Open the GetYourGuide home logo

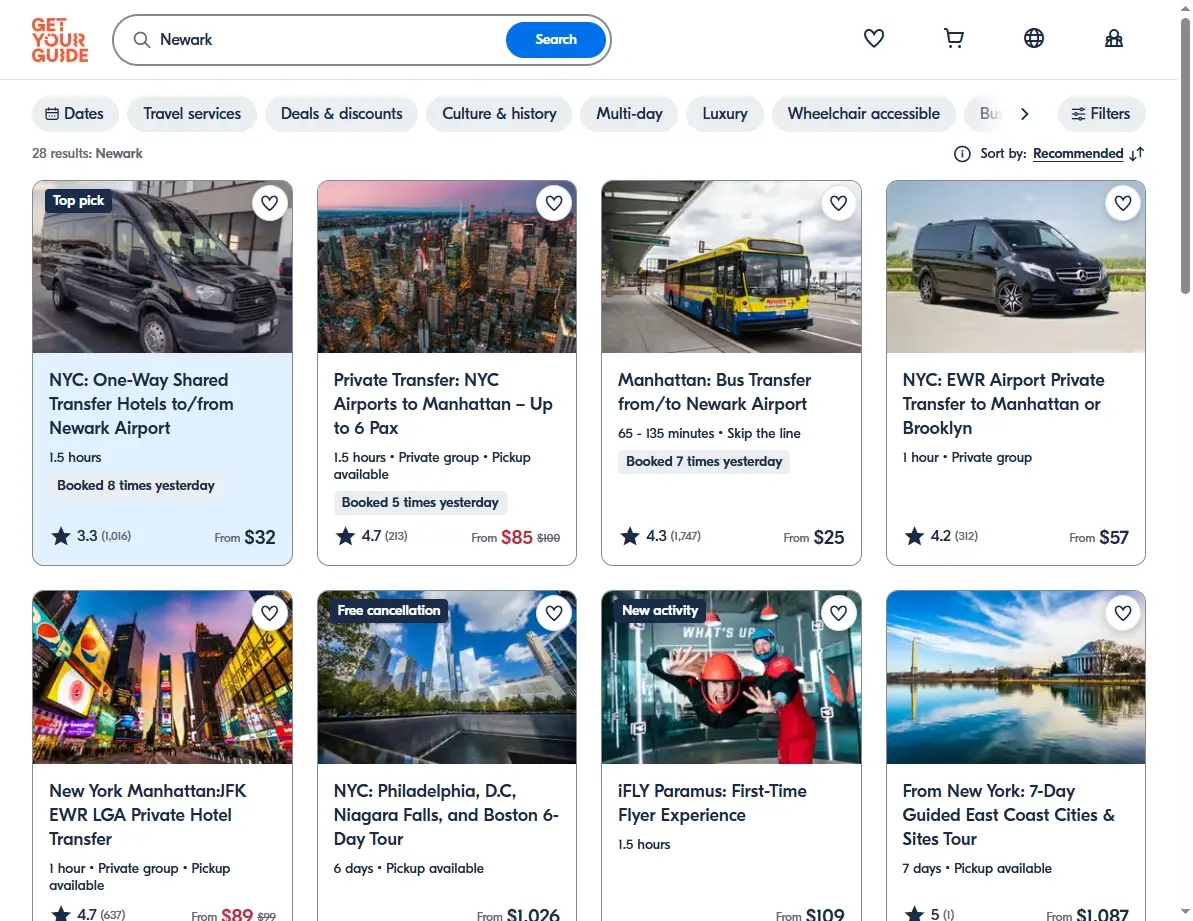point(60,40)
